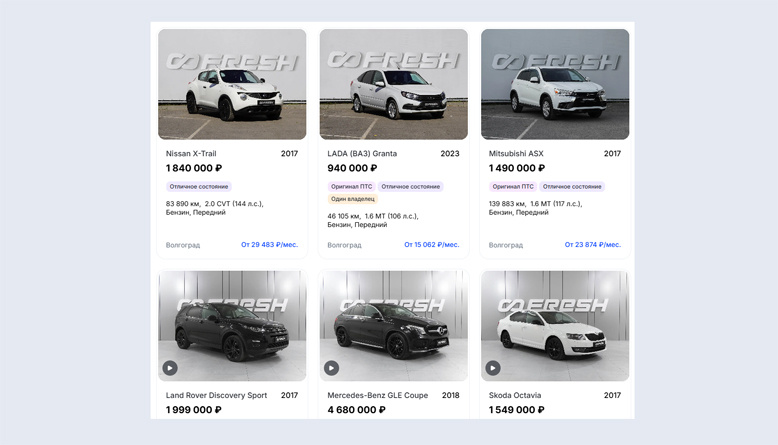Open LADA Granta car photo
778x445 pixels.
pyautogui.click(x=393, y=84)
